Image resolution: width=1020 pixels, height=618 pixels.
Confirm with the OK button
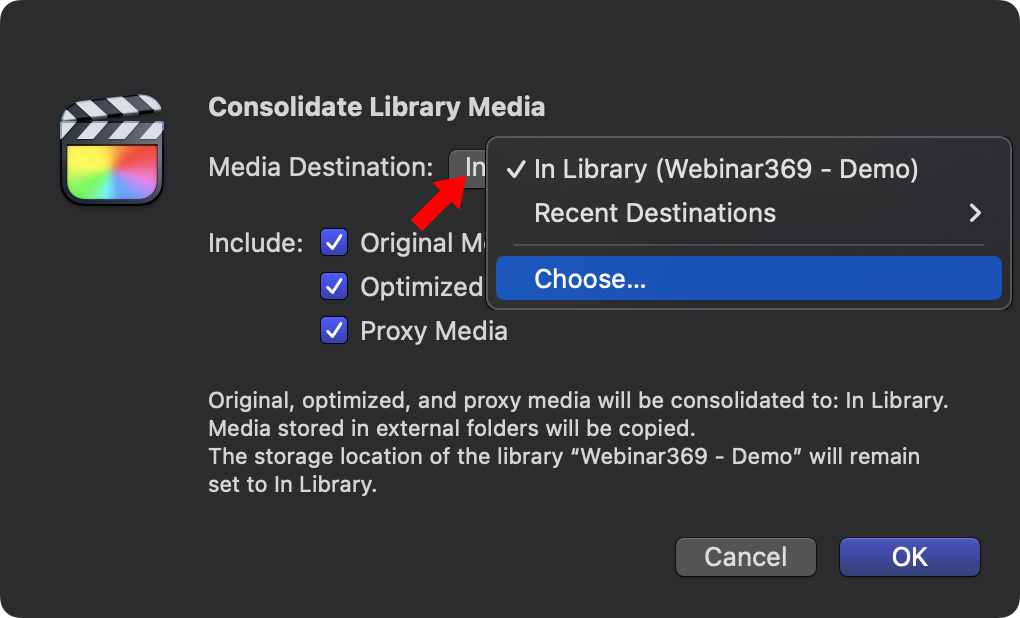[x=909, y=557]
